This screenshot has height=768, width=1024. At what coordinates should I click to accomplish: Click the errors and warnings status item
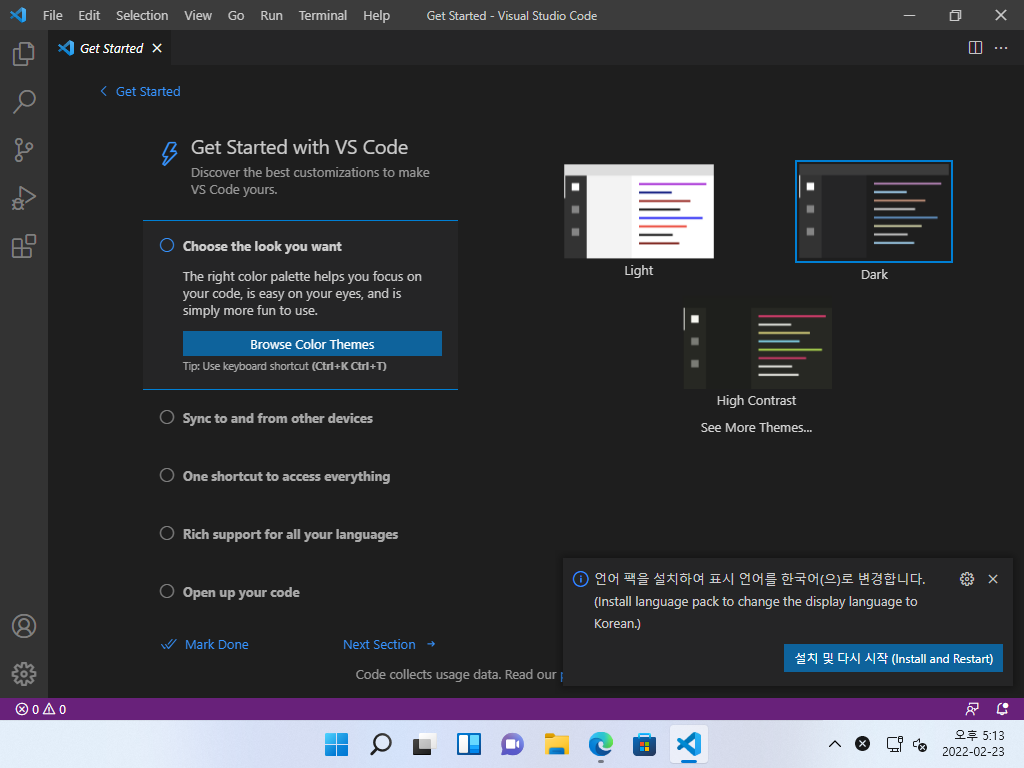click(x=40, y=709)
